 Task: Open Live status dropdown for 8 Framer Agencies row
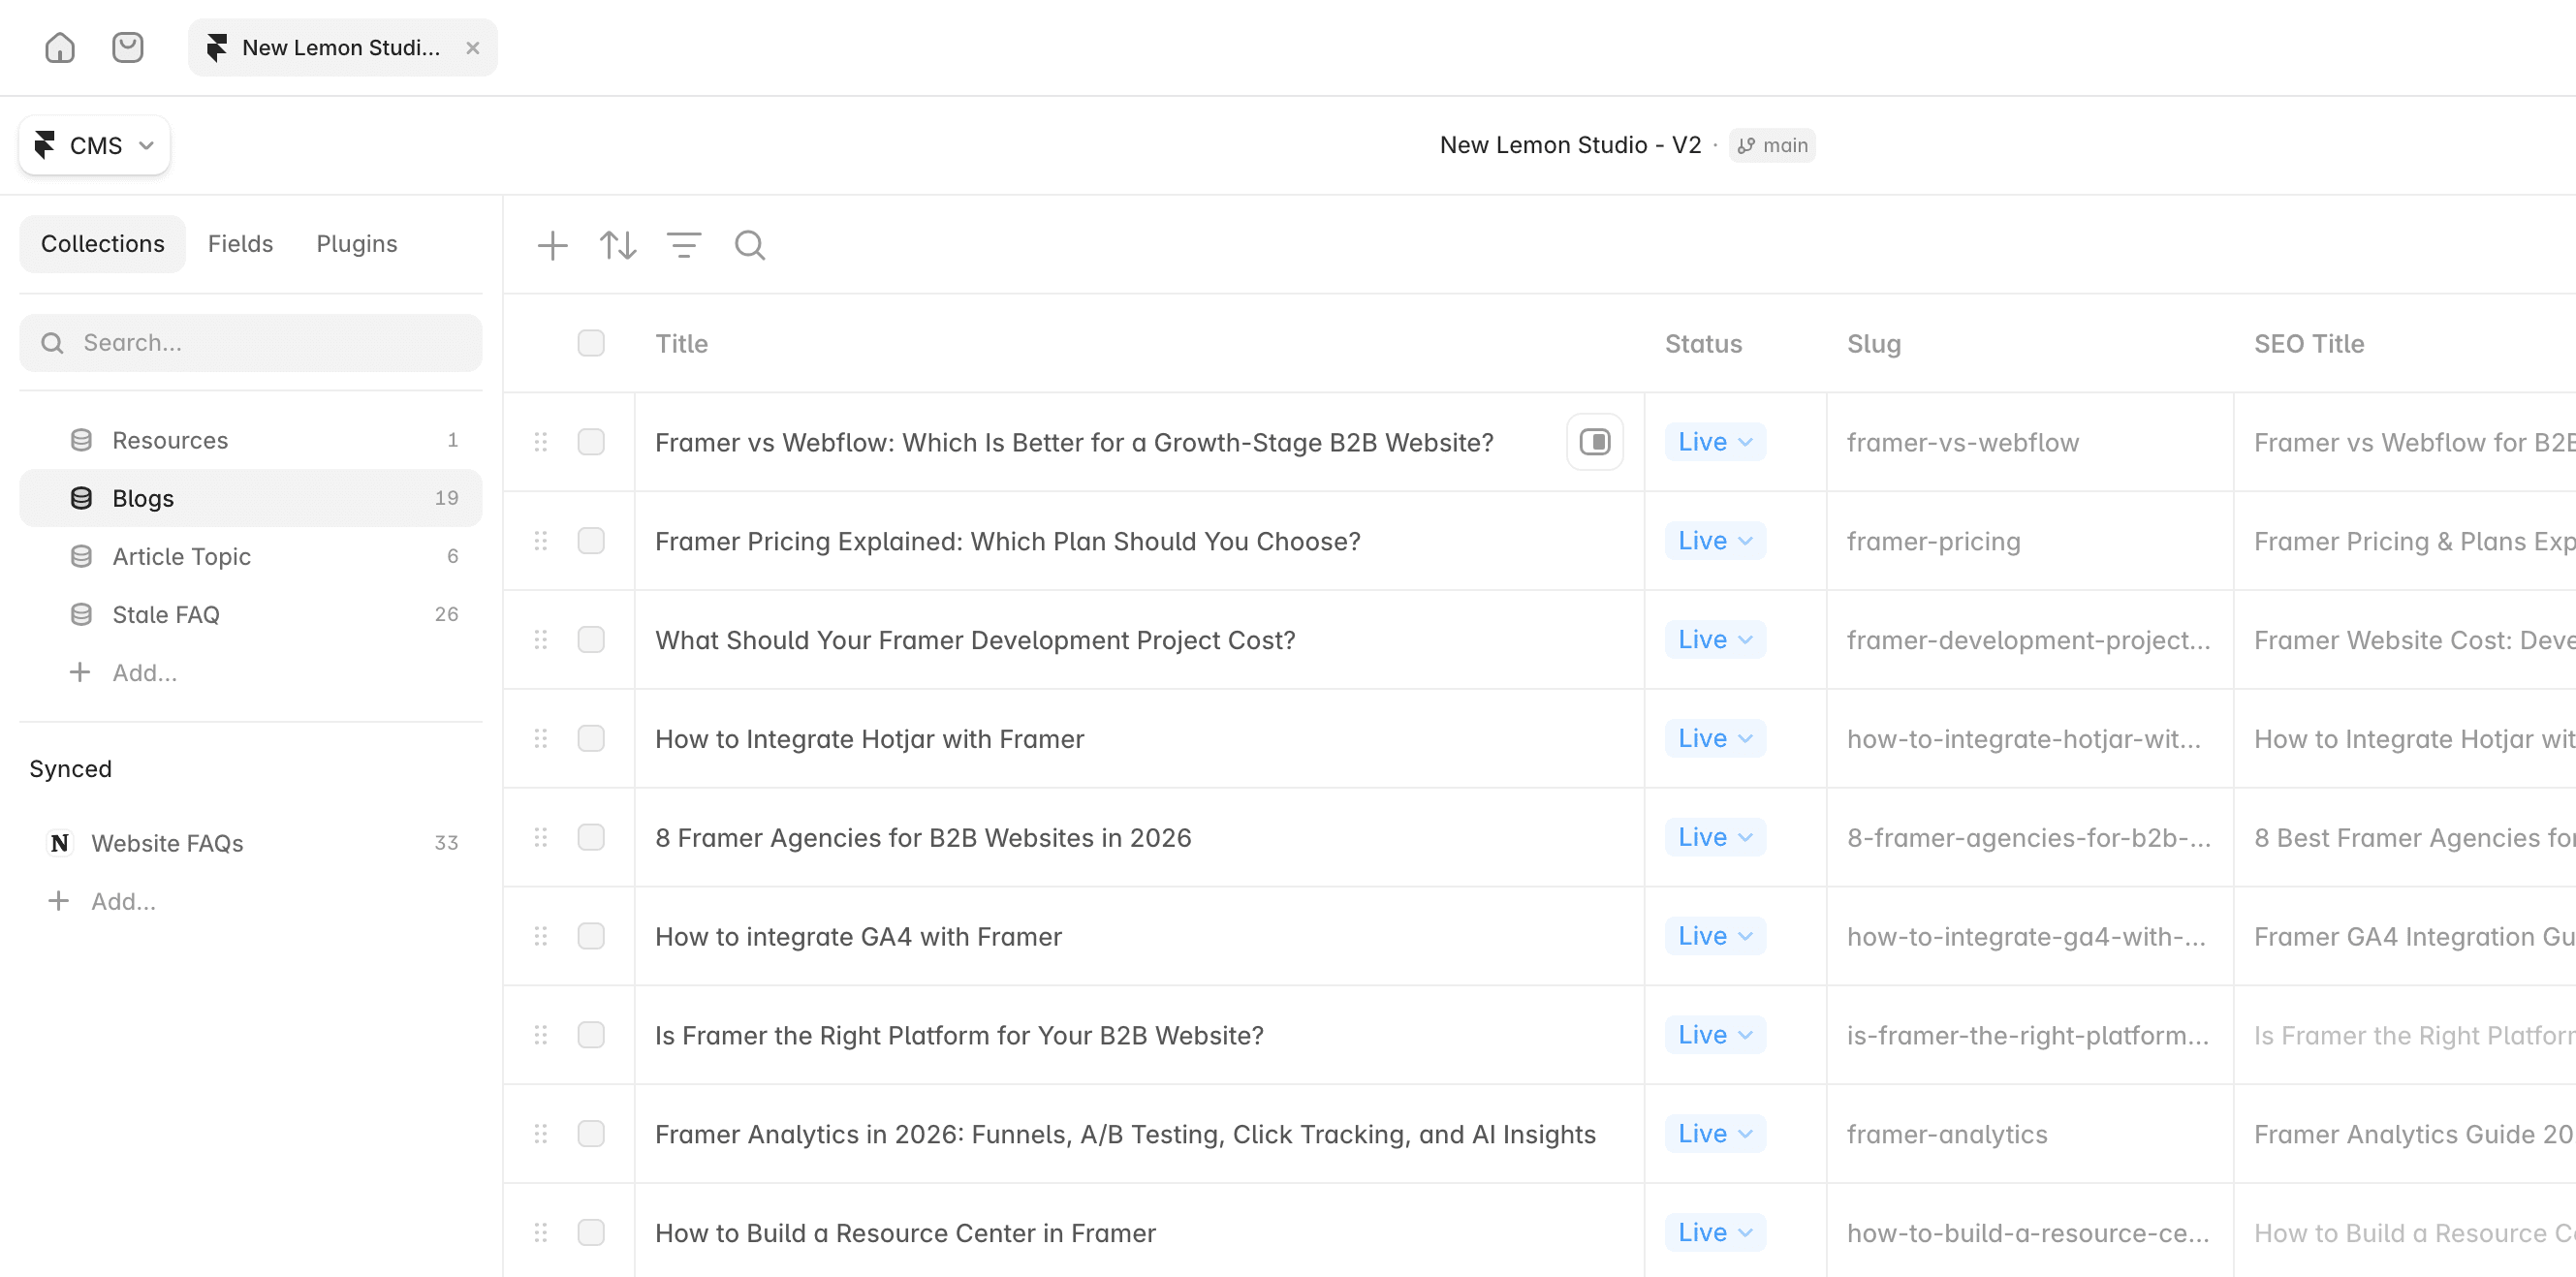[x=1714, y=837]
